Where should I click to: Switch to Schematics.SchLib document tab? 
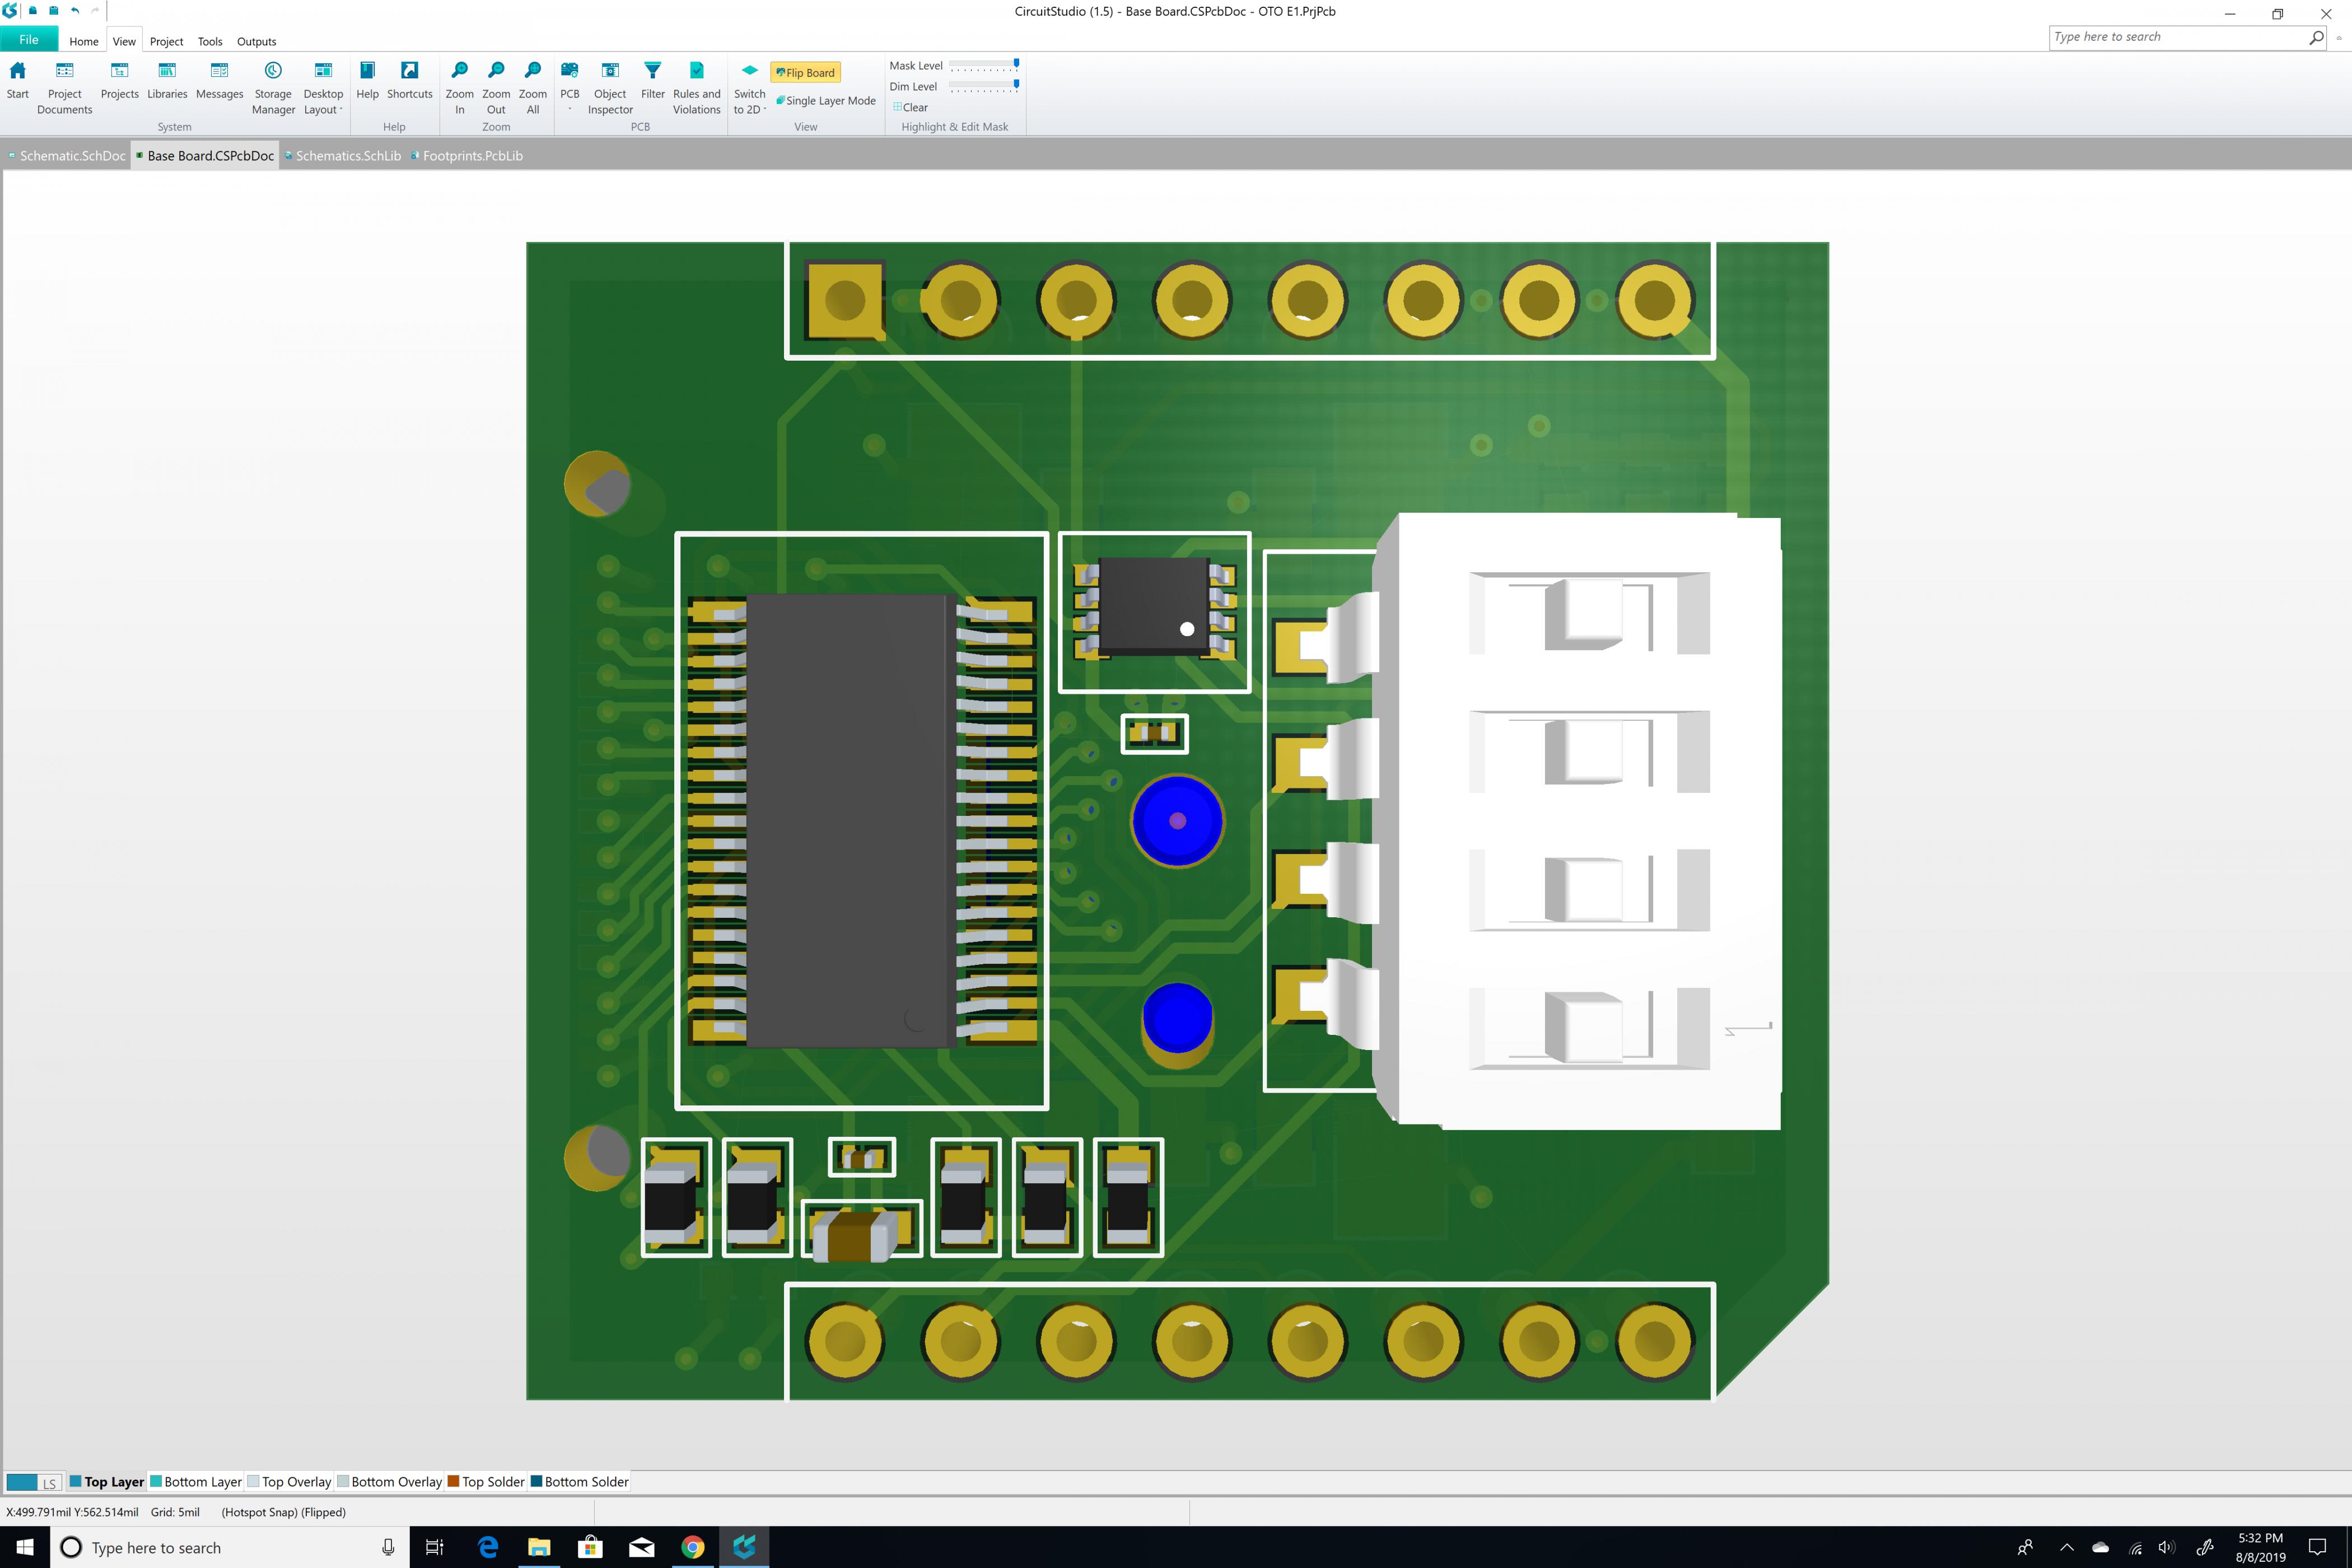[343, 156]
